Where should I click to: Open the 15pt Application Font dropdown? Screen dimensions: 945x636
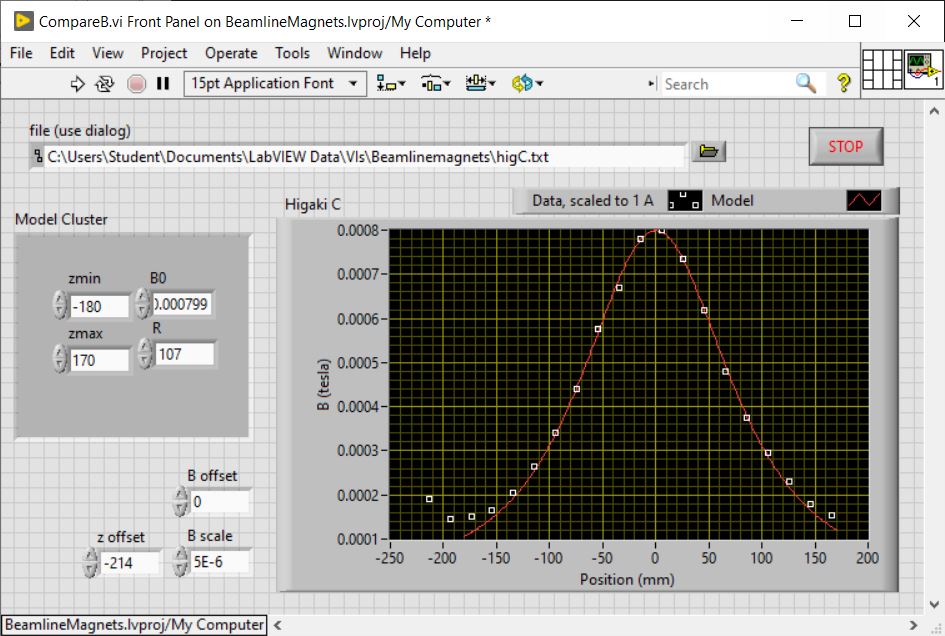(x=275, y=84)
